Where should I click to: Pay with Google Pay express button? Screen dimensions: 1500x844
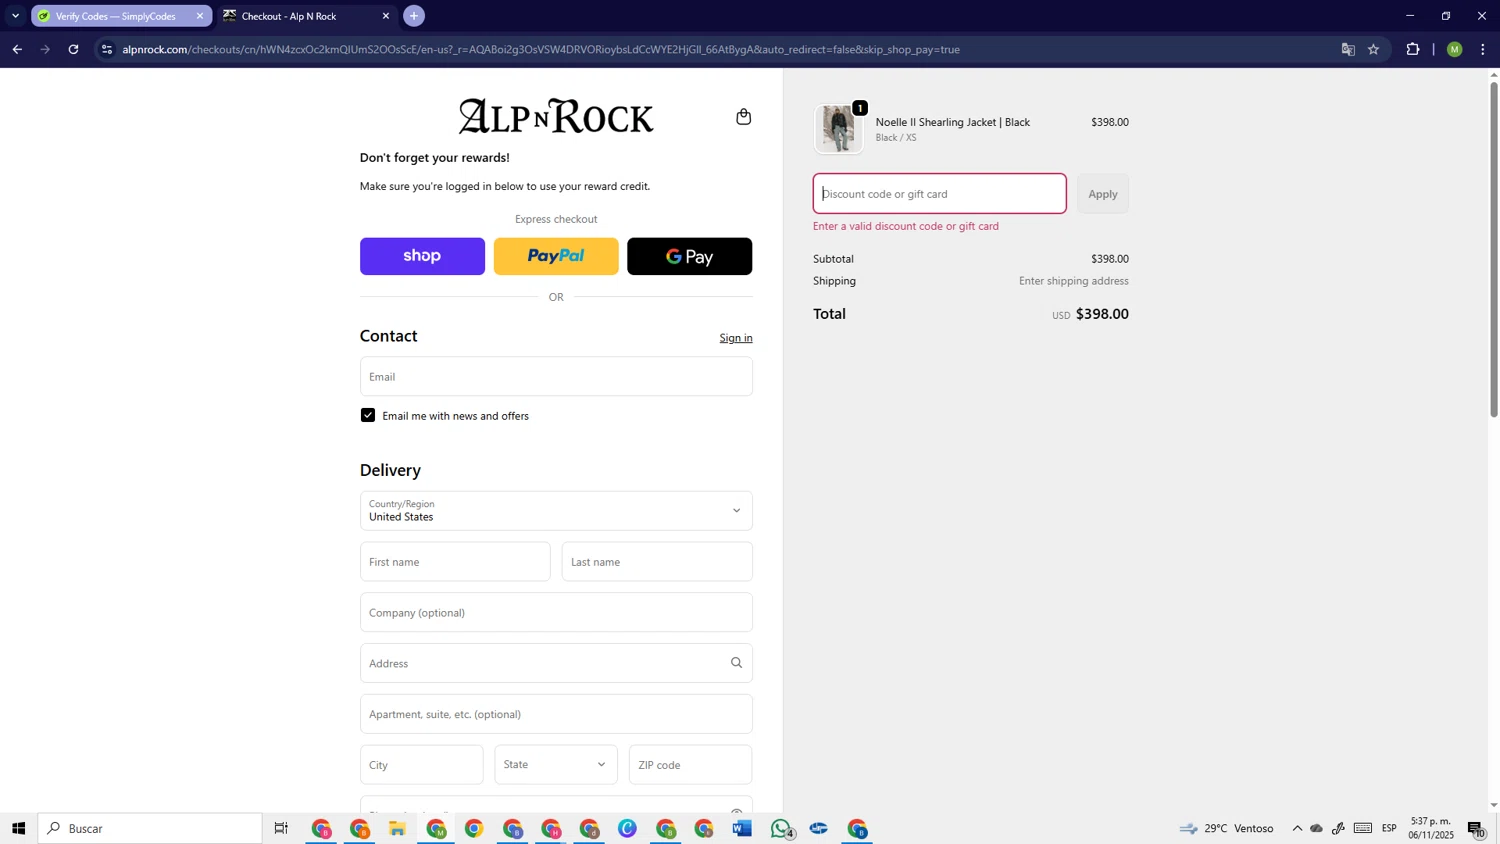coord(689,256)
